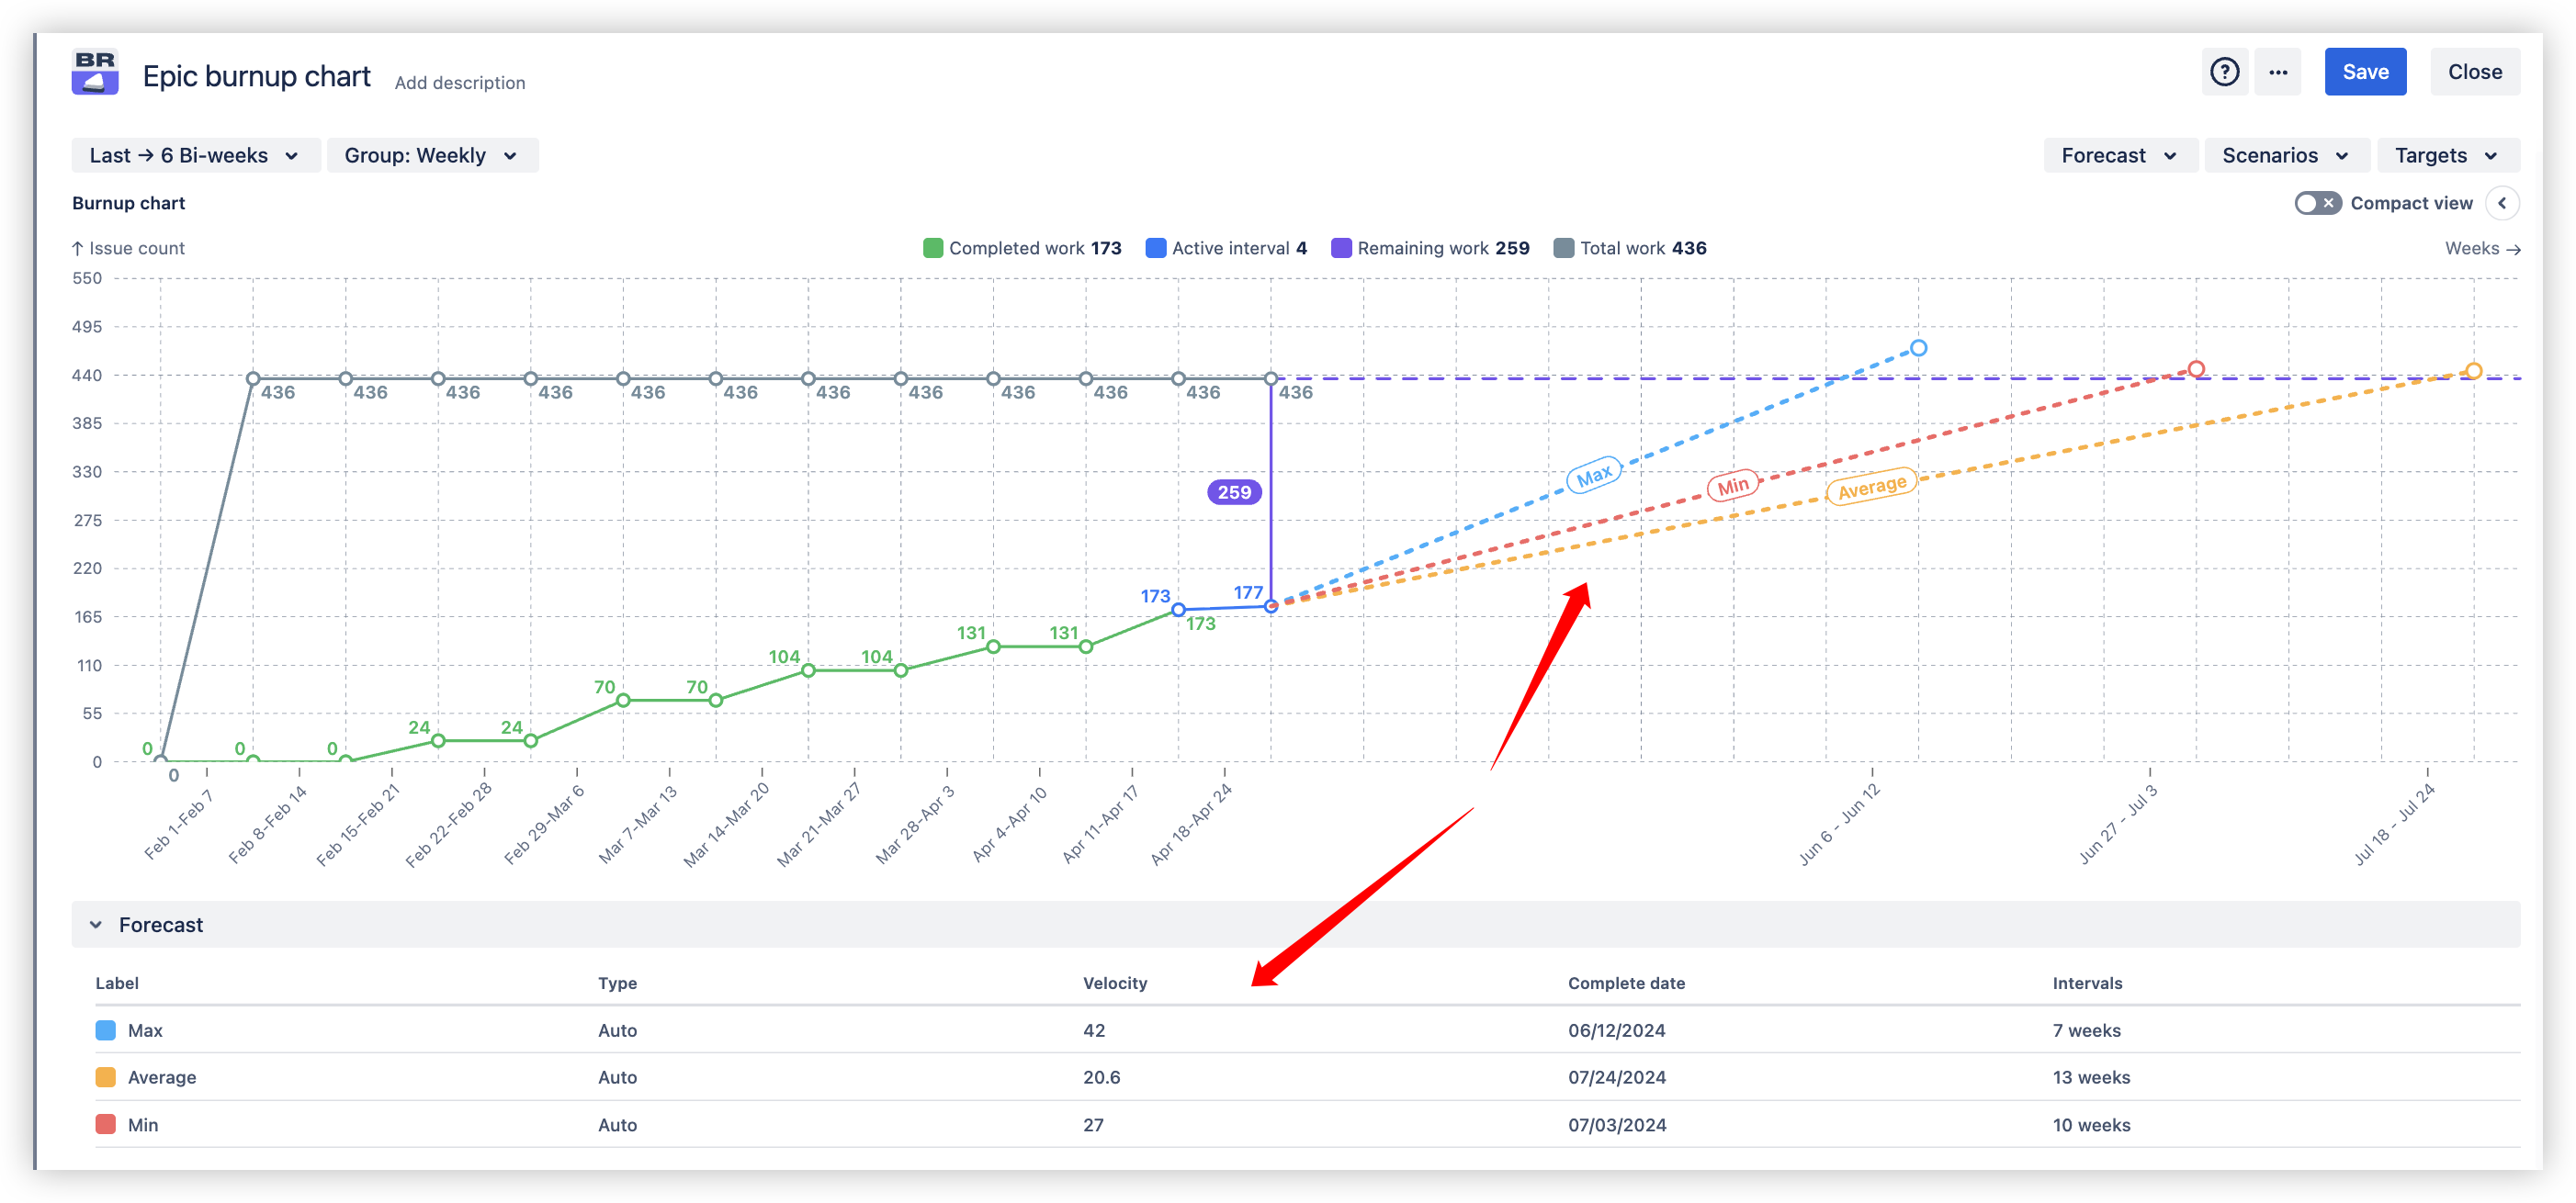This screenshot has height=1203, width=2576.
Task: Click the 177 active interval data point
Action: 1271,606
